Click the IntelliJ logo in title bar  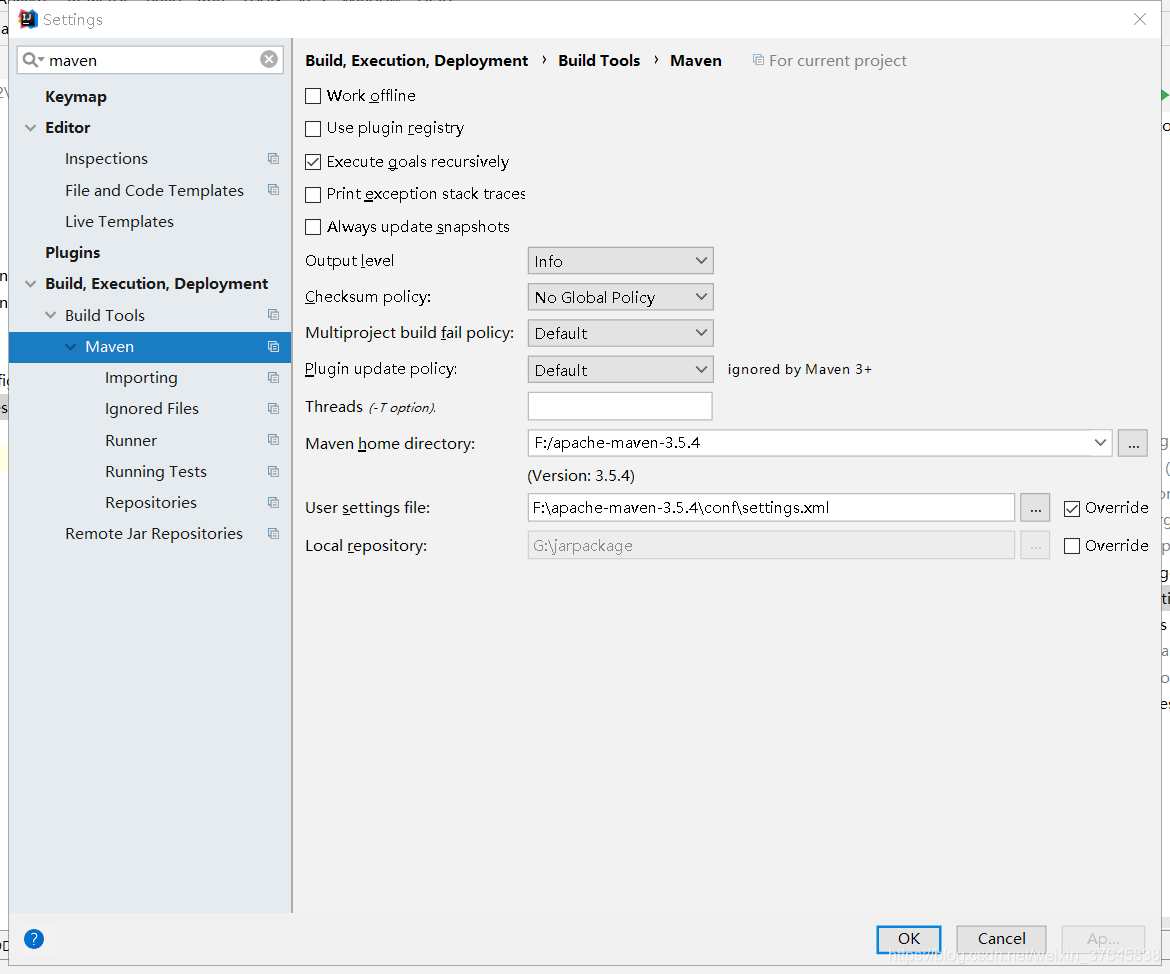[x=28, y=19]
